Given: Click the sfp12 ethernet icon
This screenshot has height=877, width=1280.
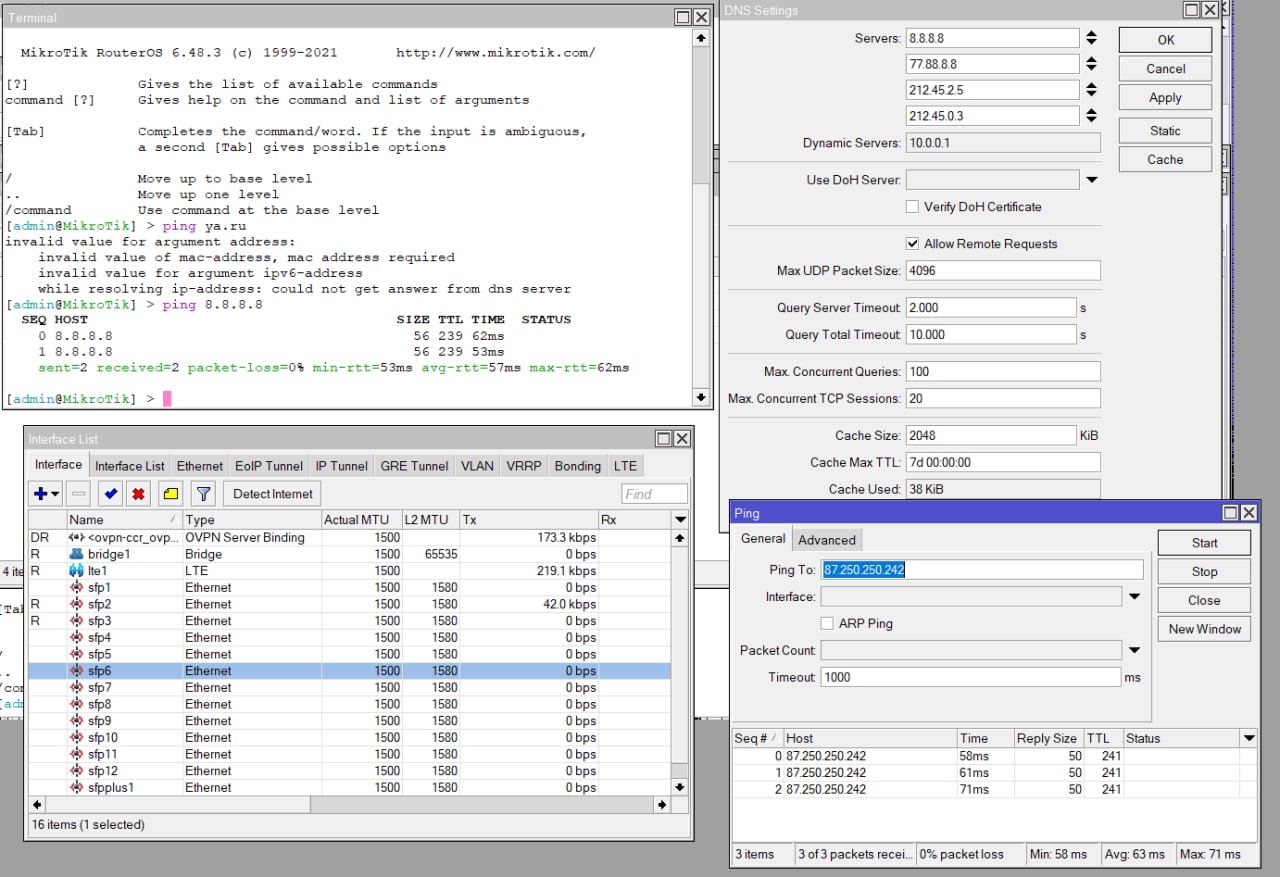Looking at the screenshot, I should pyautogui.click(x=76, y=771).
